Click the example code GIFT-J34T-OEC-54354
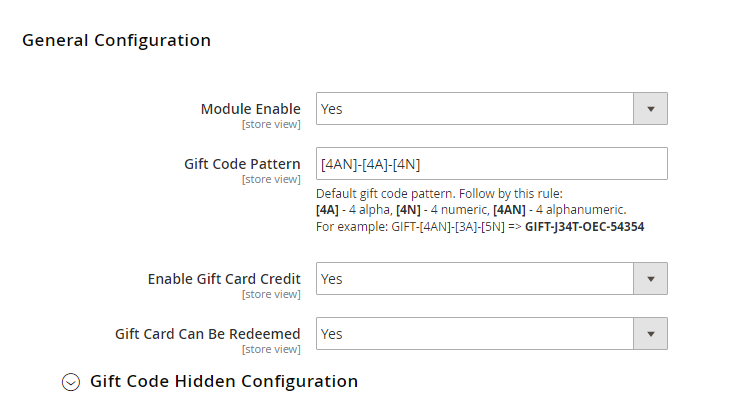The image size is (745, 414). (x=584, y=227)
